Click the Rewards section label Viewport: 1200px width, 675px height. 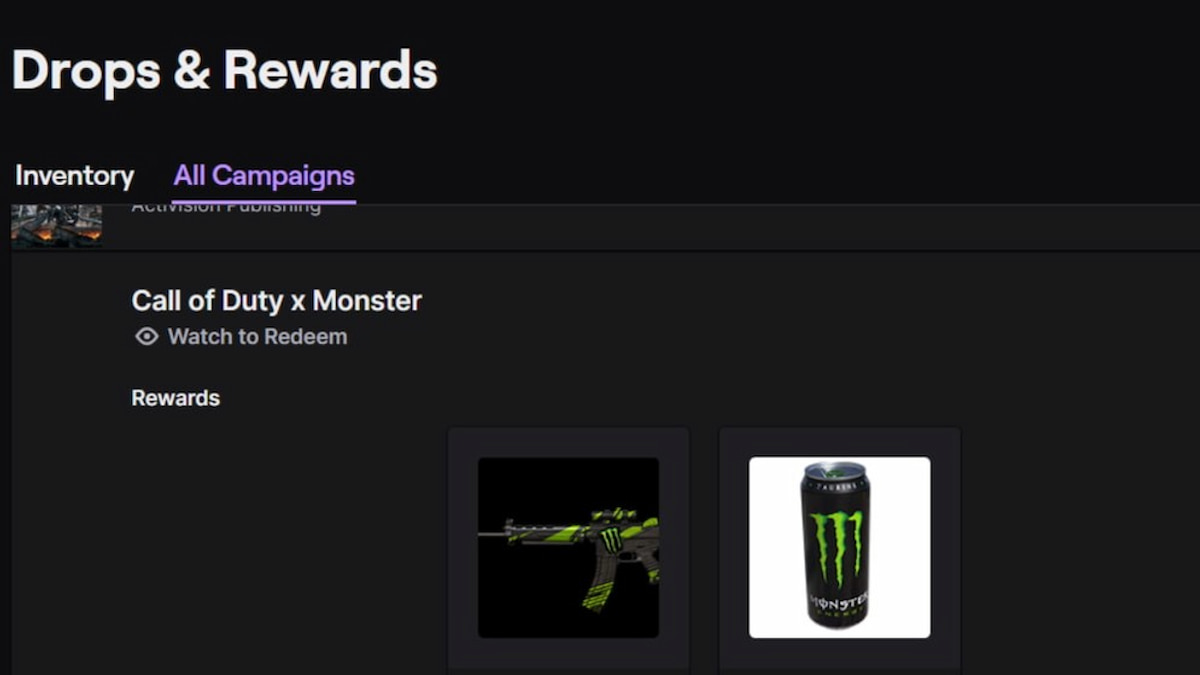175,398
